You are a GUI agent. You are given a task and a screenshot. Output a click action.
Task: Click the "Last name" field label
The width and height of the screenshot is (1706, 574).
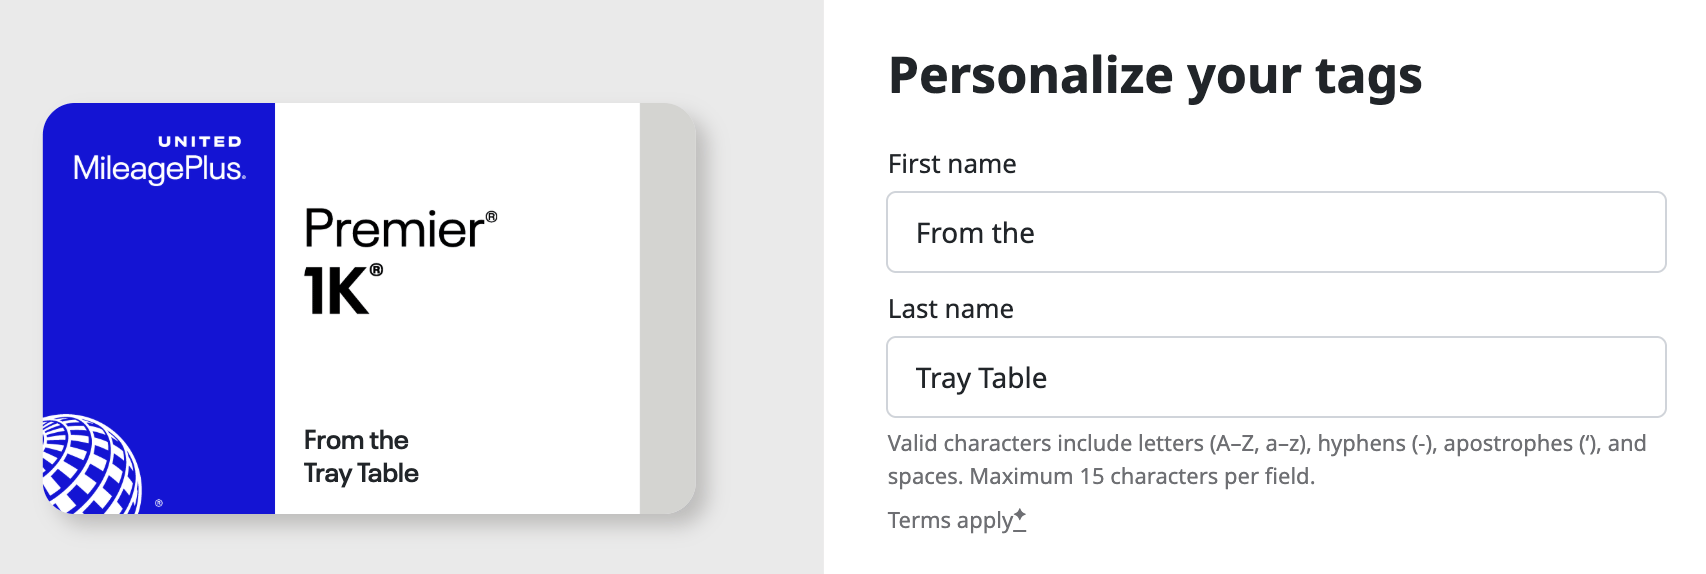click(x=951, y=309)
